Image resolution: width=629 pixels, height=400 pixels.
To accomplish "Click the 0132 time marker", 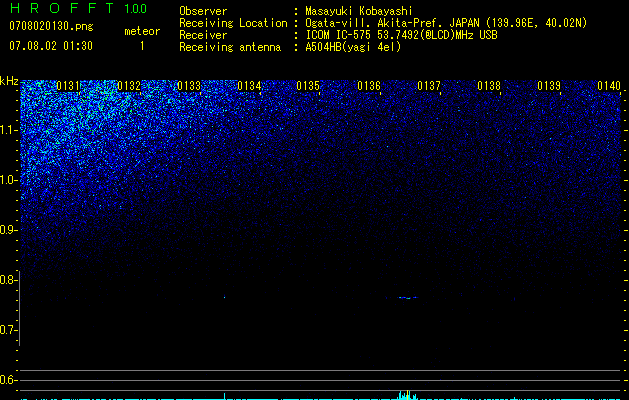I will coord(129,86).
